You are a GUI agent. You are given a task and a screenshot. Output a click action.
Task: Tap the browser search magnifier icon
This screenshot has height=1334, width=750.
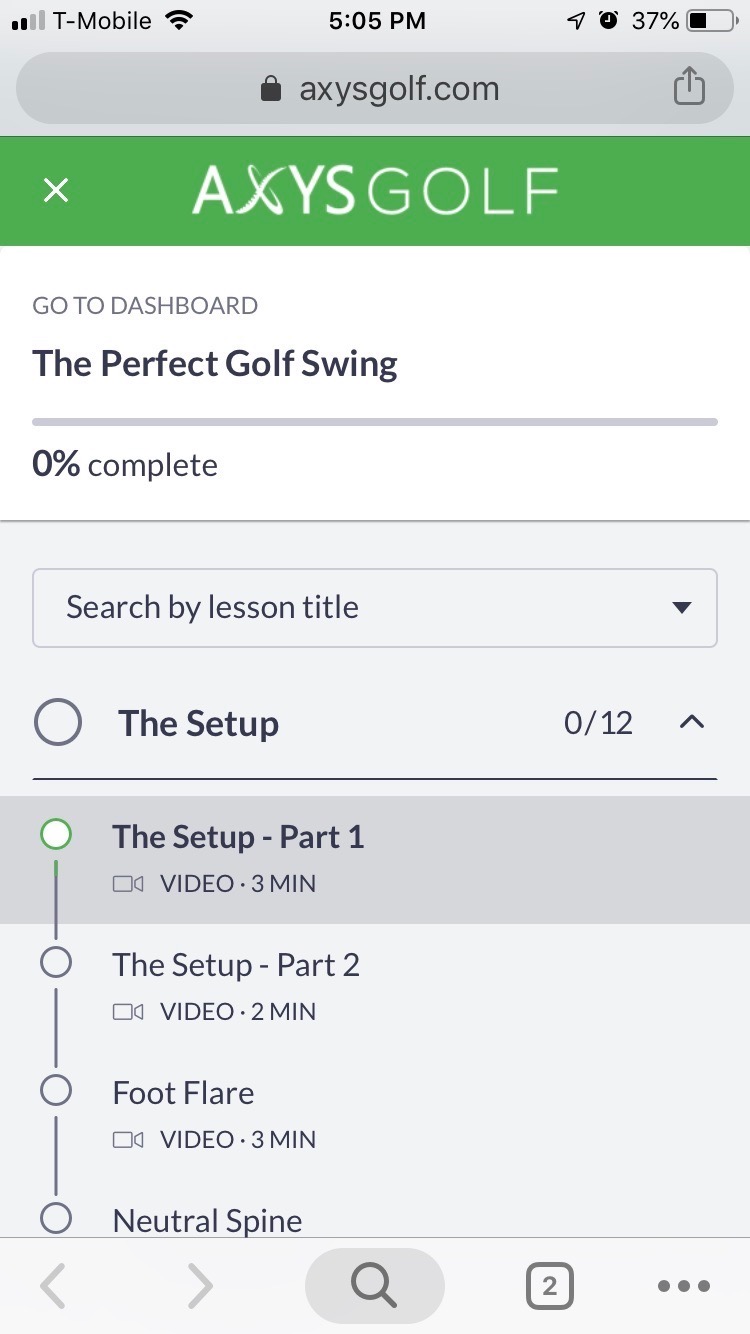tap(374, 1286)
